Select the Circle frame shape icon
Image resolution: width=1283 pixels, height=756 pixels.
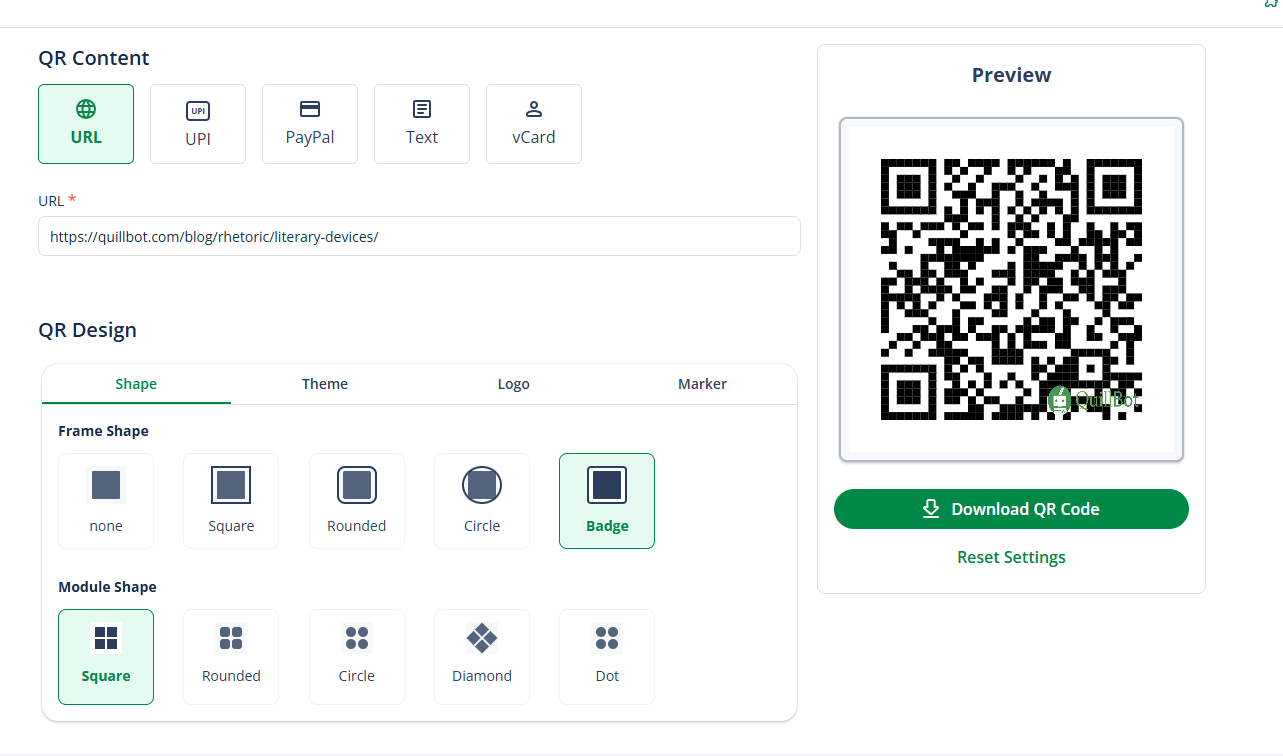482,486
